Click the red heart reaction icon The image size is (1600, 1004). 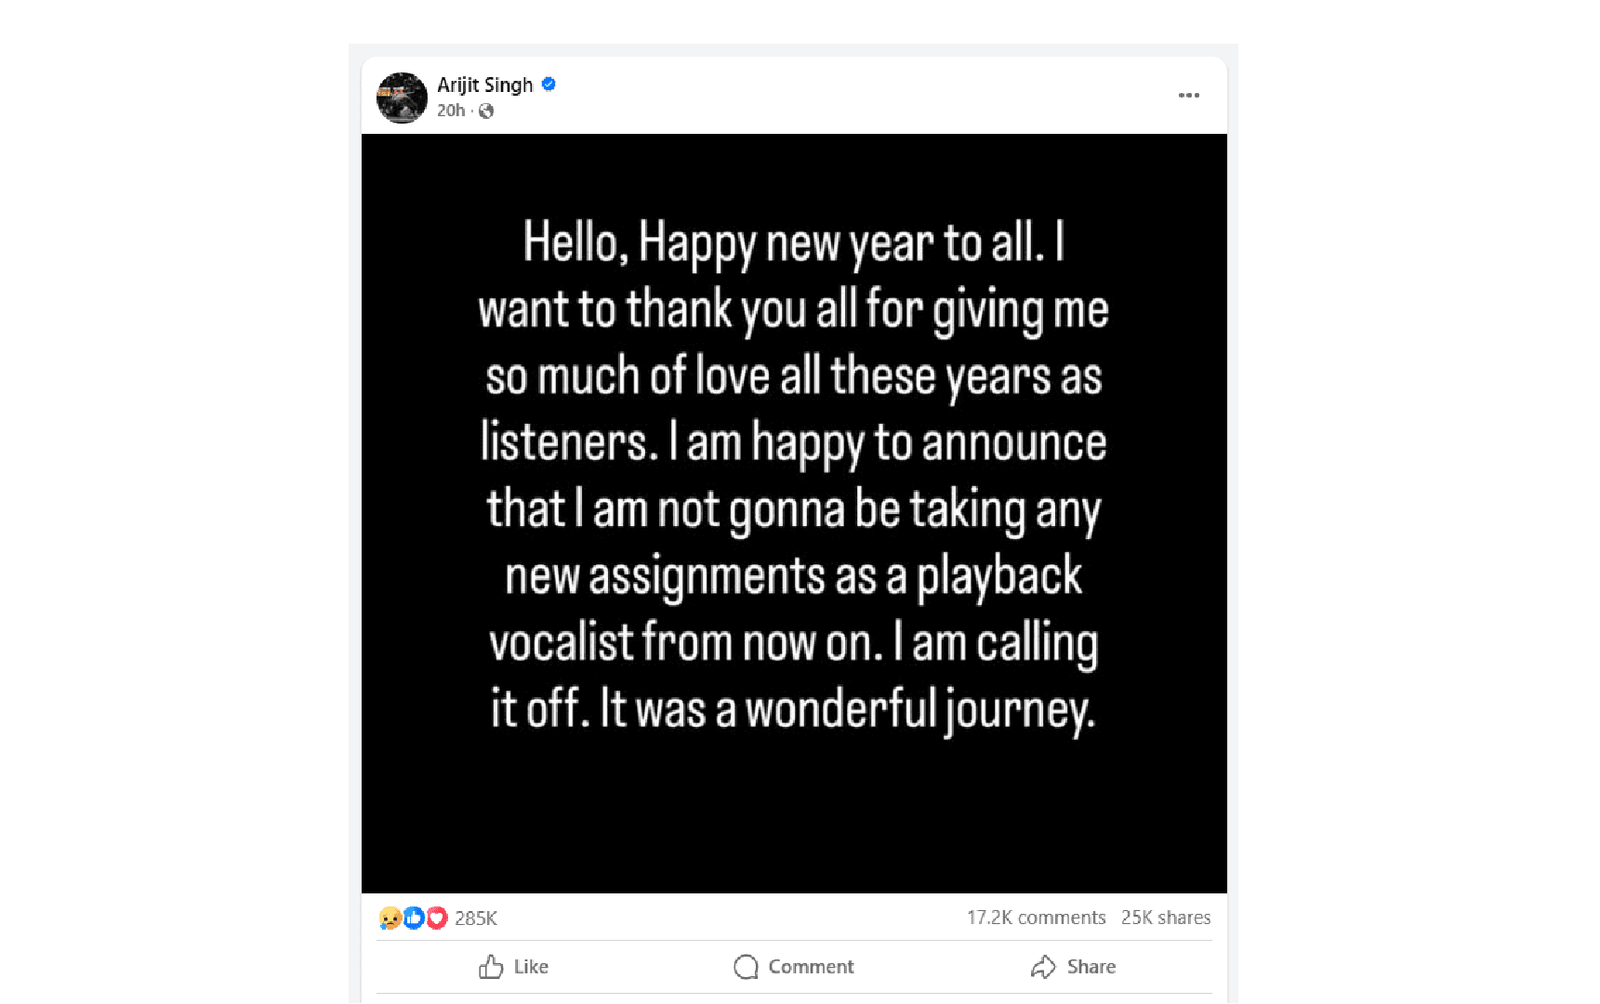click(436, 918)
